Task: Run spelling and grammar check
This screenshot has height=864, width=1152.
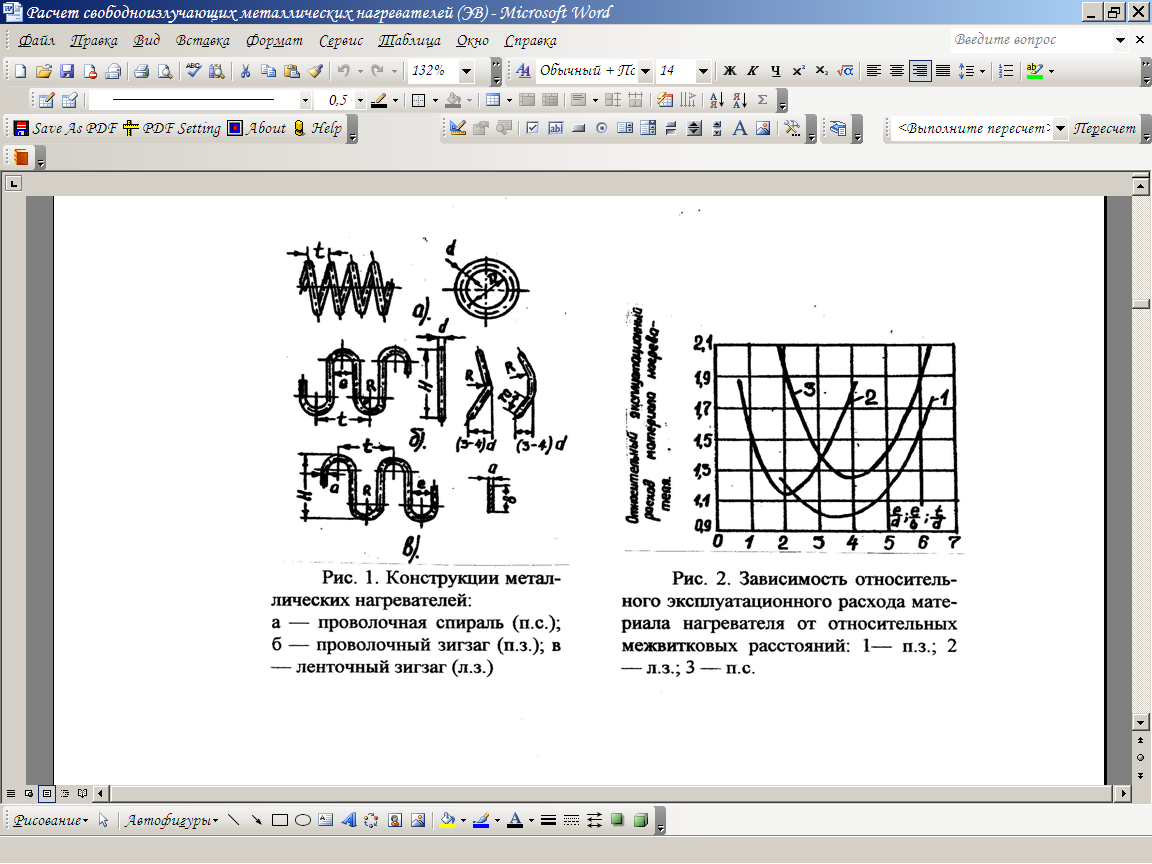Action: click(193, 71)
